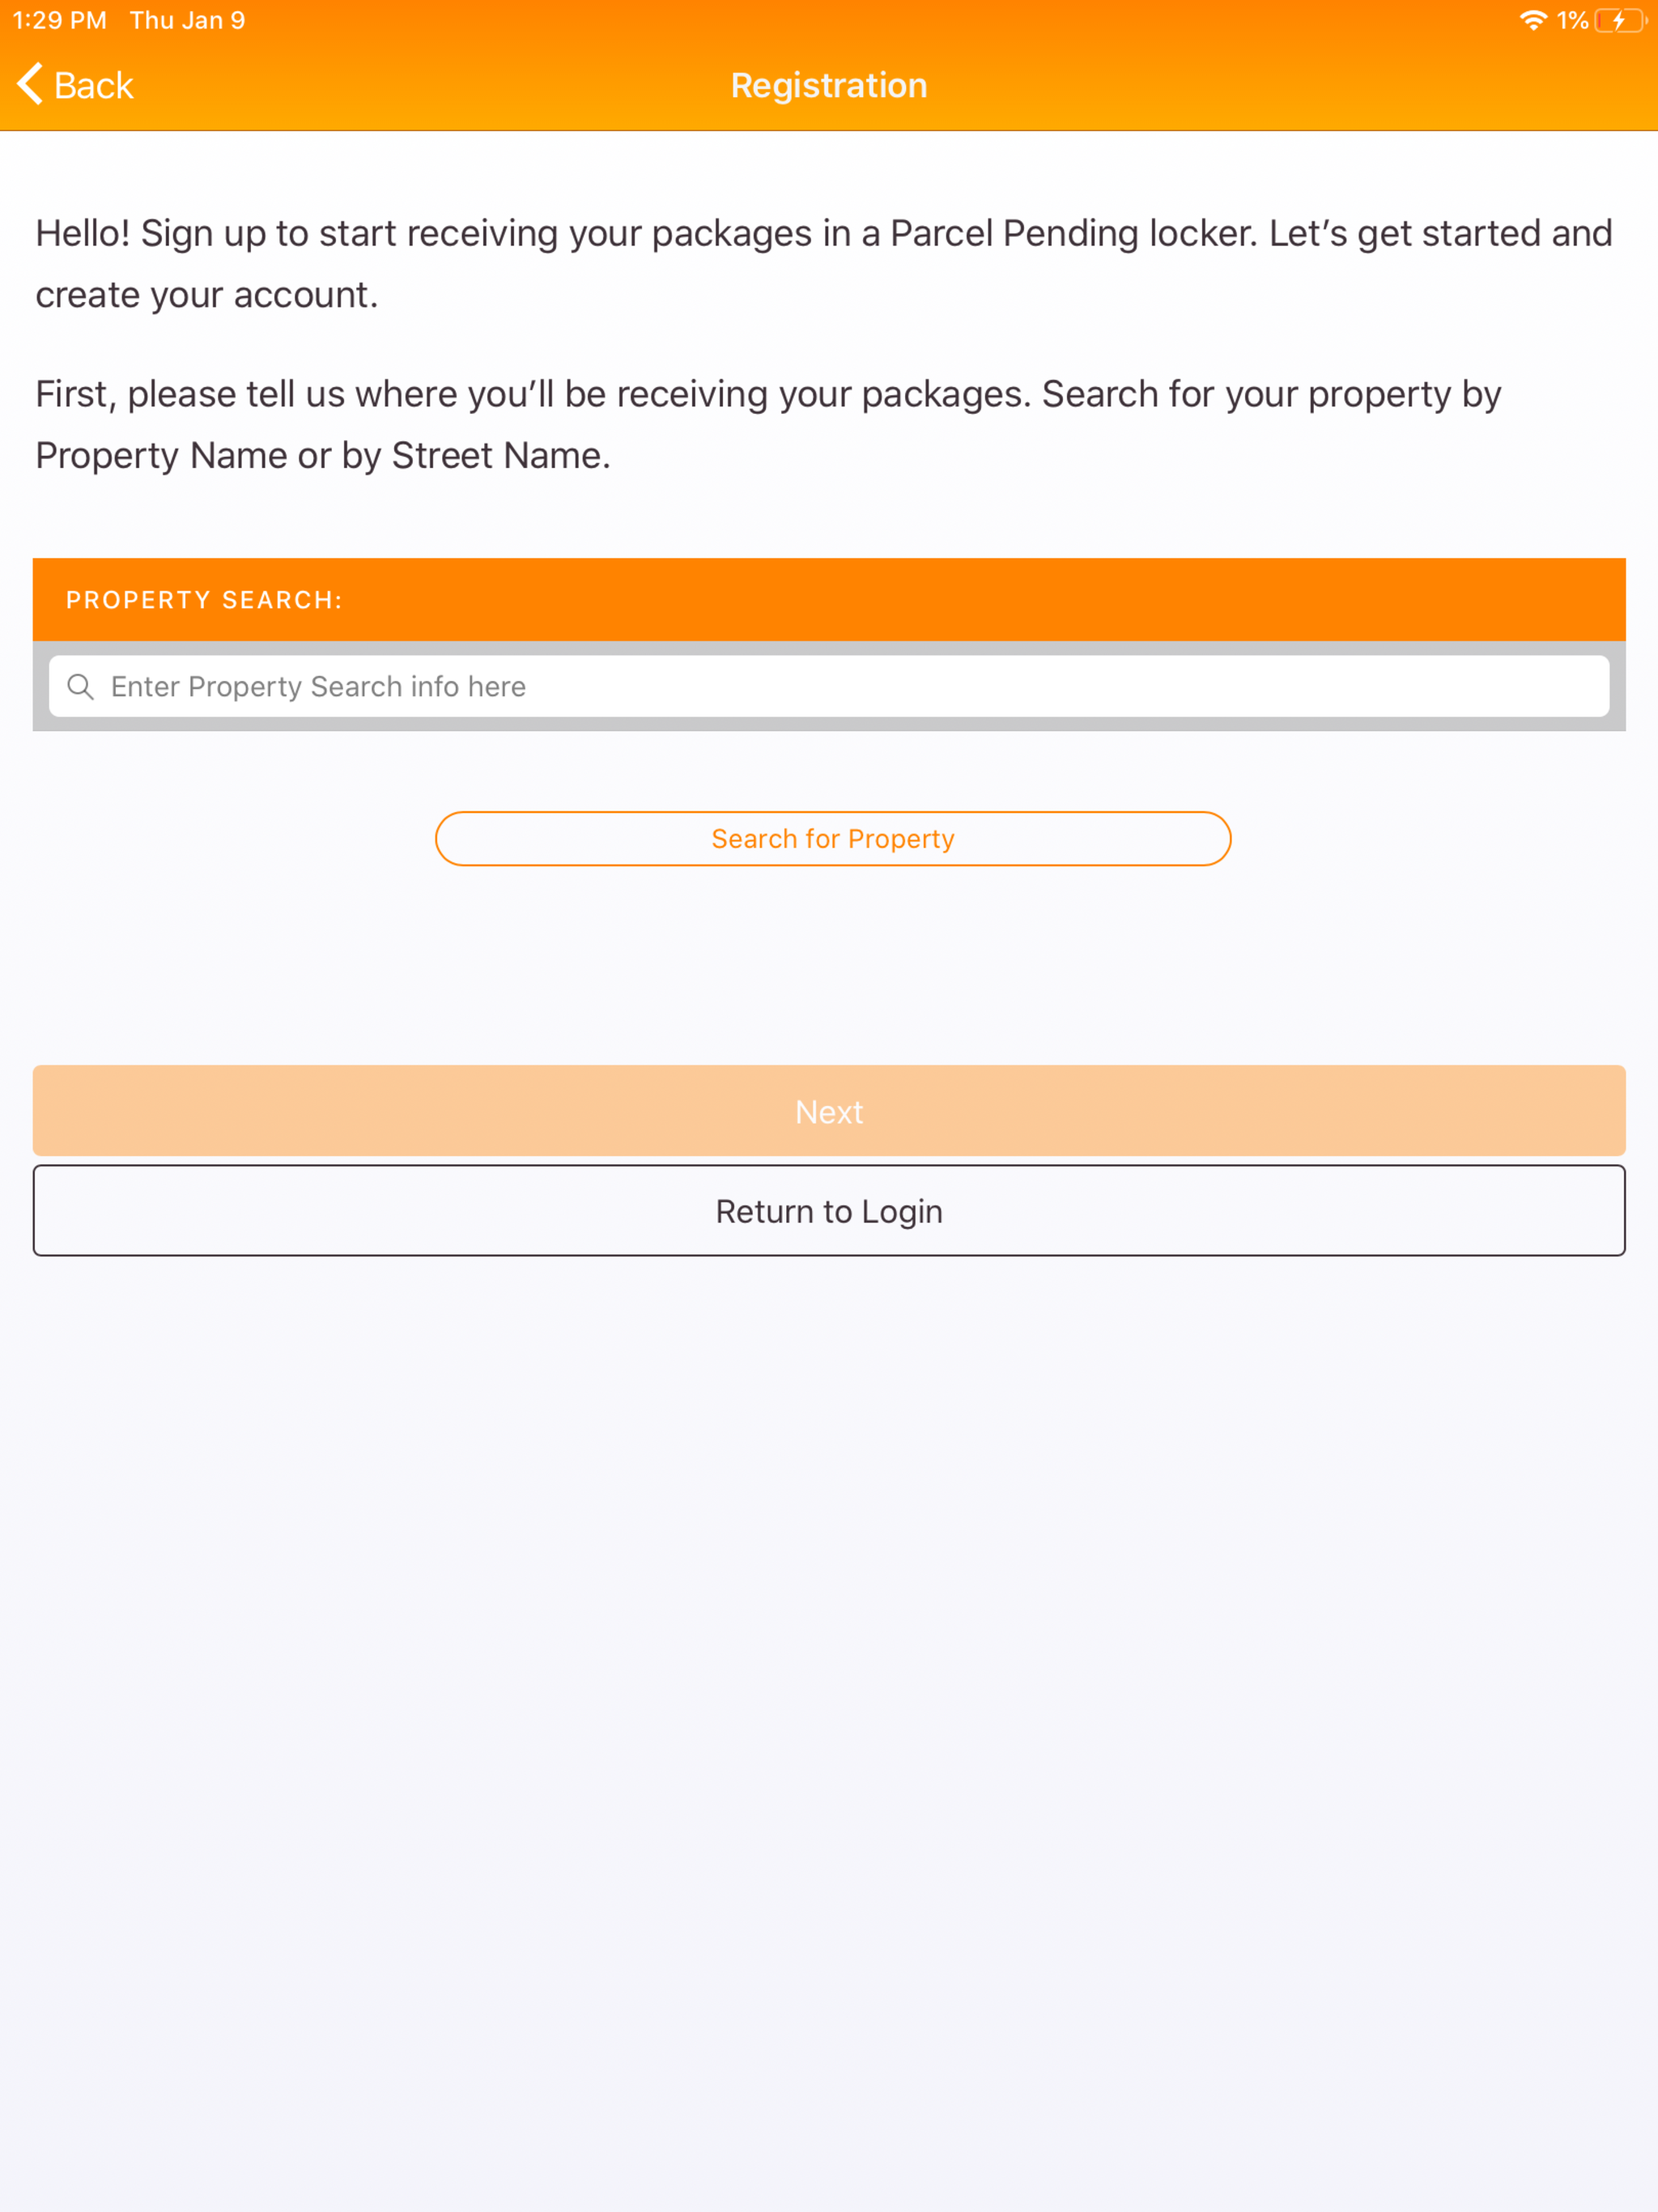Click the Back navigation label
Screen dimensions: 1658x2212
click(x=93, y=84)
